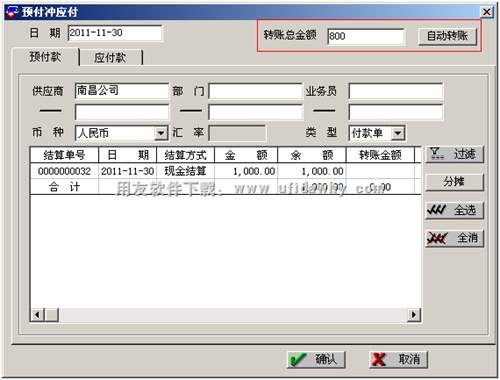Screen dimensions: 500x380
Task: Click the 分摊 button
Action: pyautogui.click(x=454, y=182)
